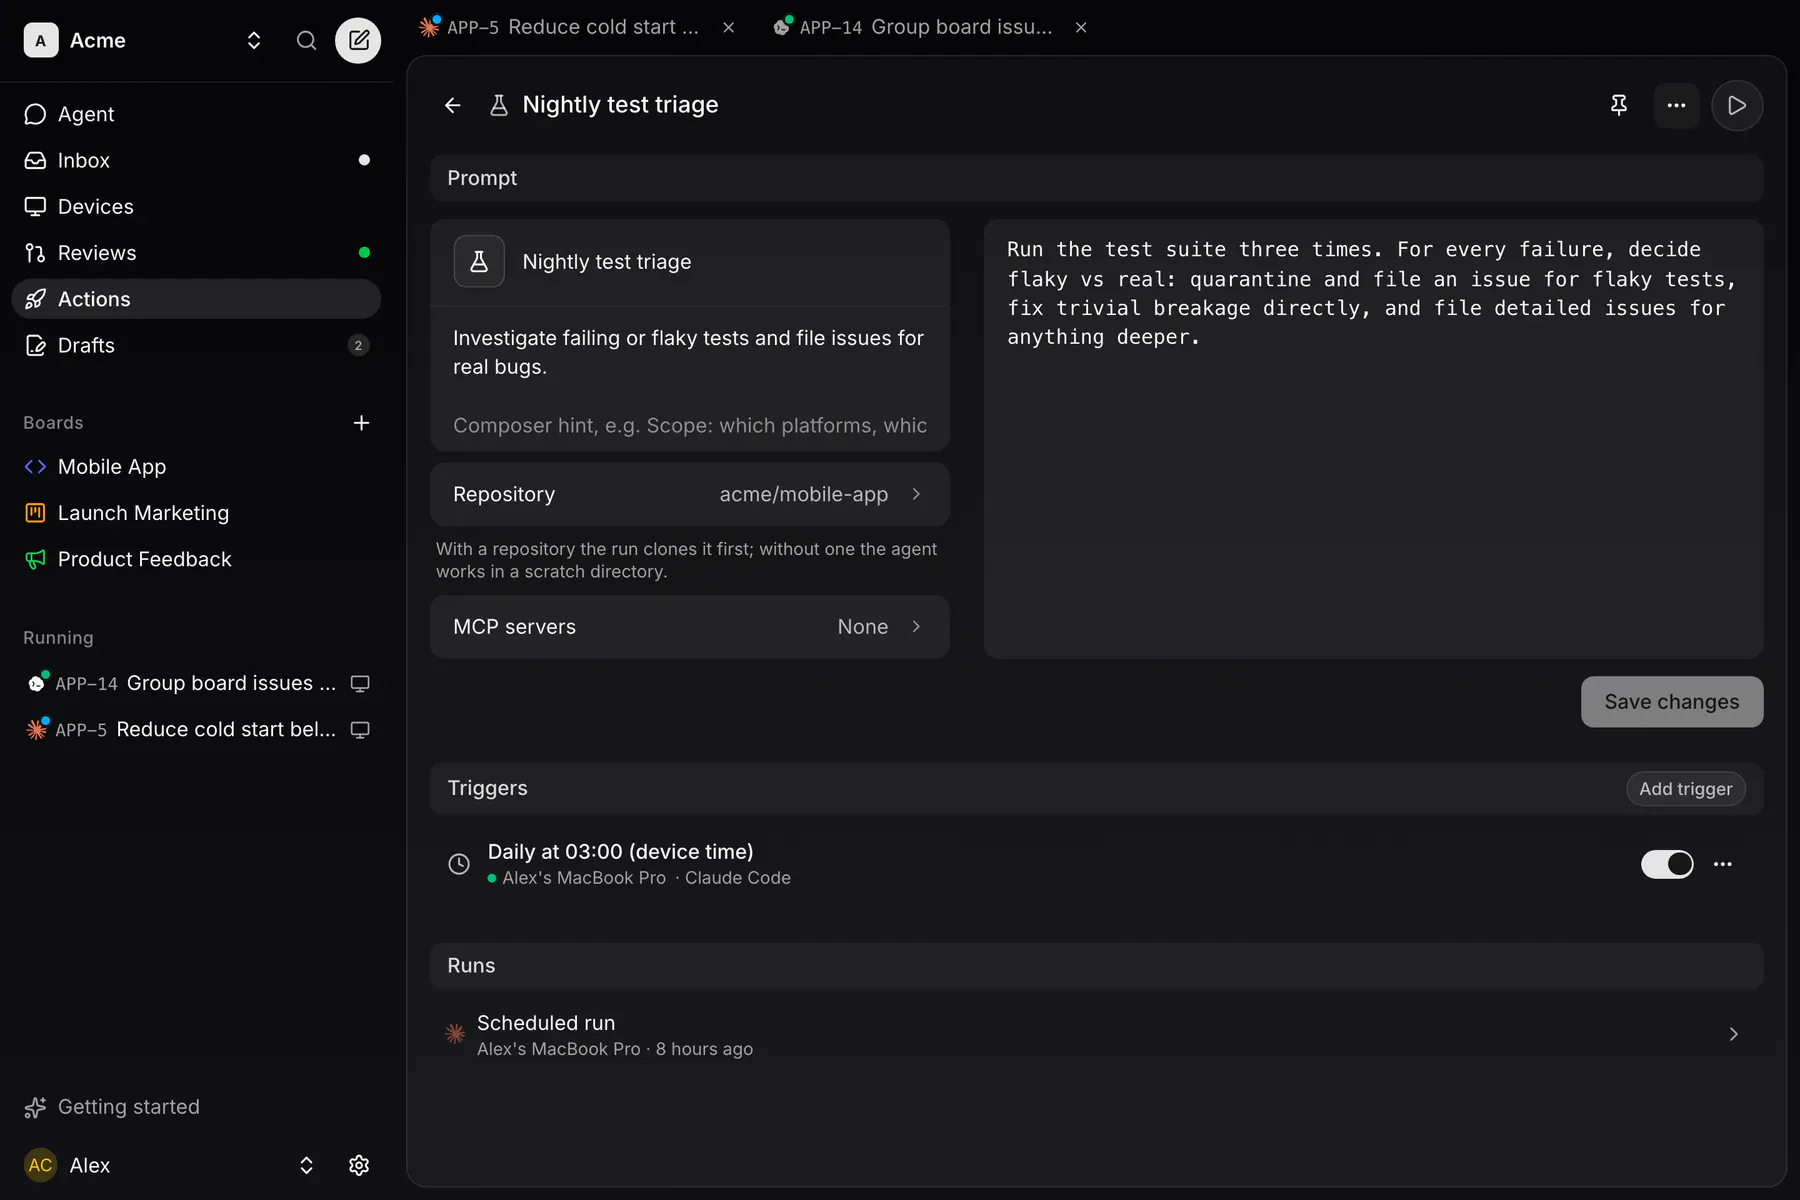Switch to the APP-14 Group board issues tab
The height and width of the screenshot is (1200, 1800).
914,27
